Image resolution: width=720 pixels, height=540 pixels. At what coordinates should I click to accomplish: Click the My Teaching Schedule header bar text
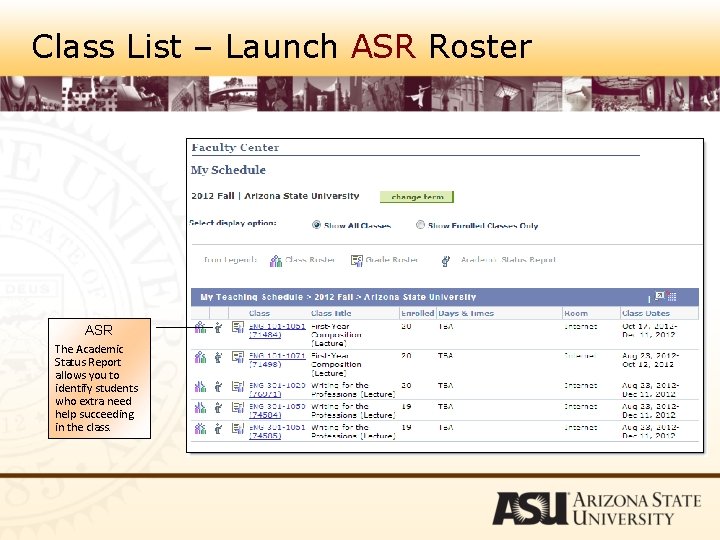point(338,297)
